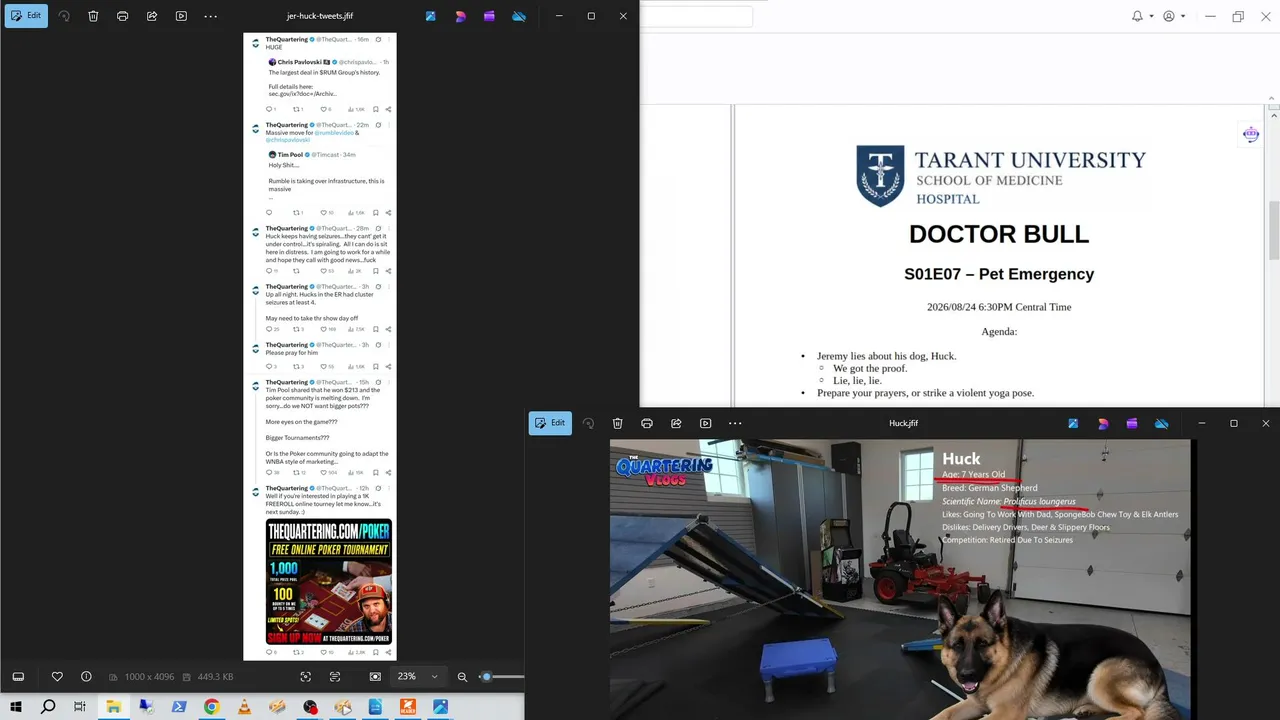This screenshot has width=1280, height=720.
Task: Click 'Jeremy lies about his dog, Huck.' bullet
Action: 886,356
